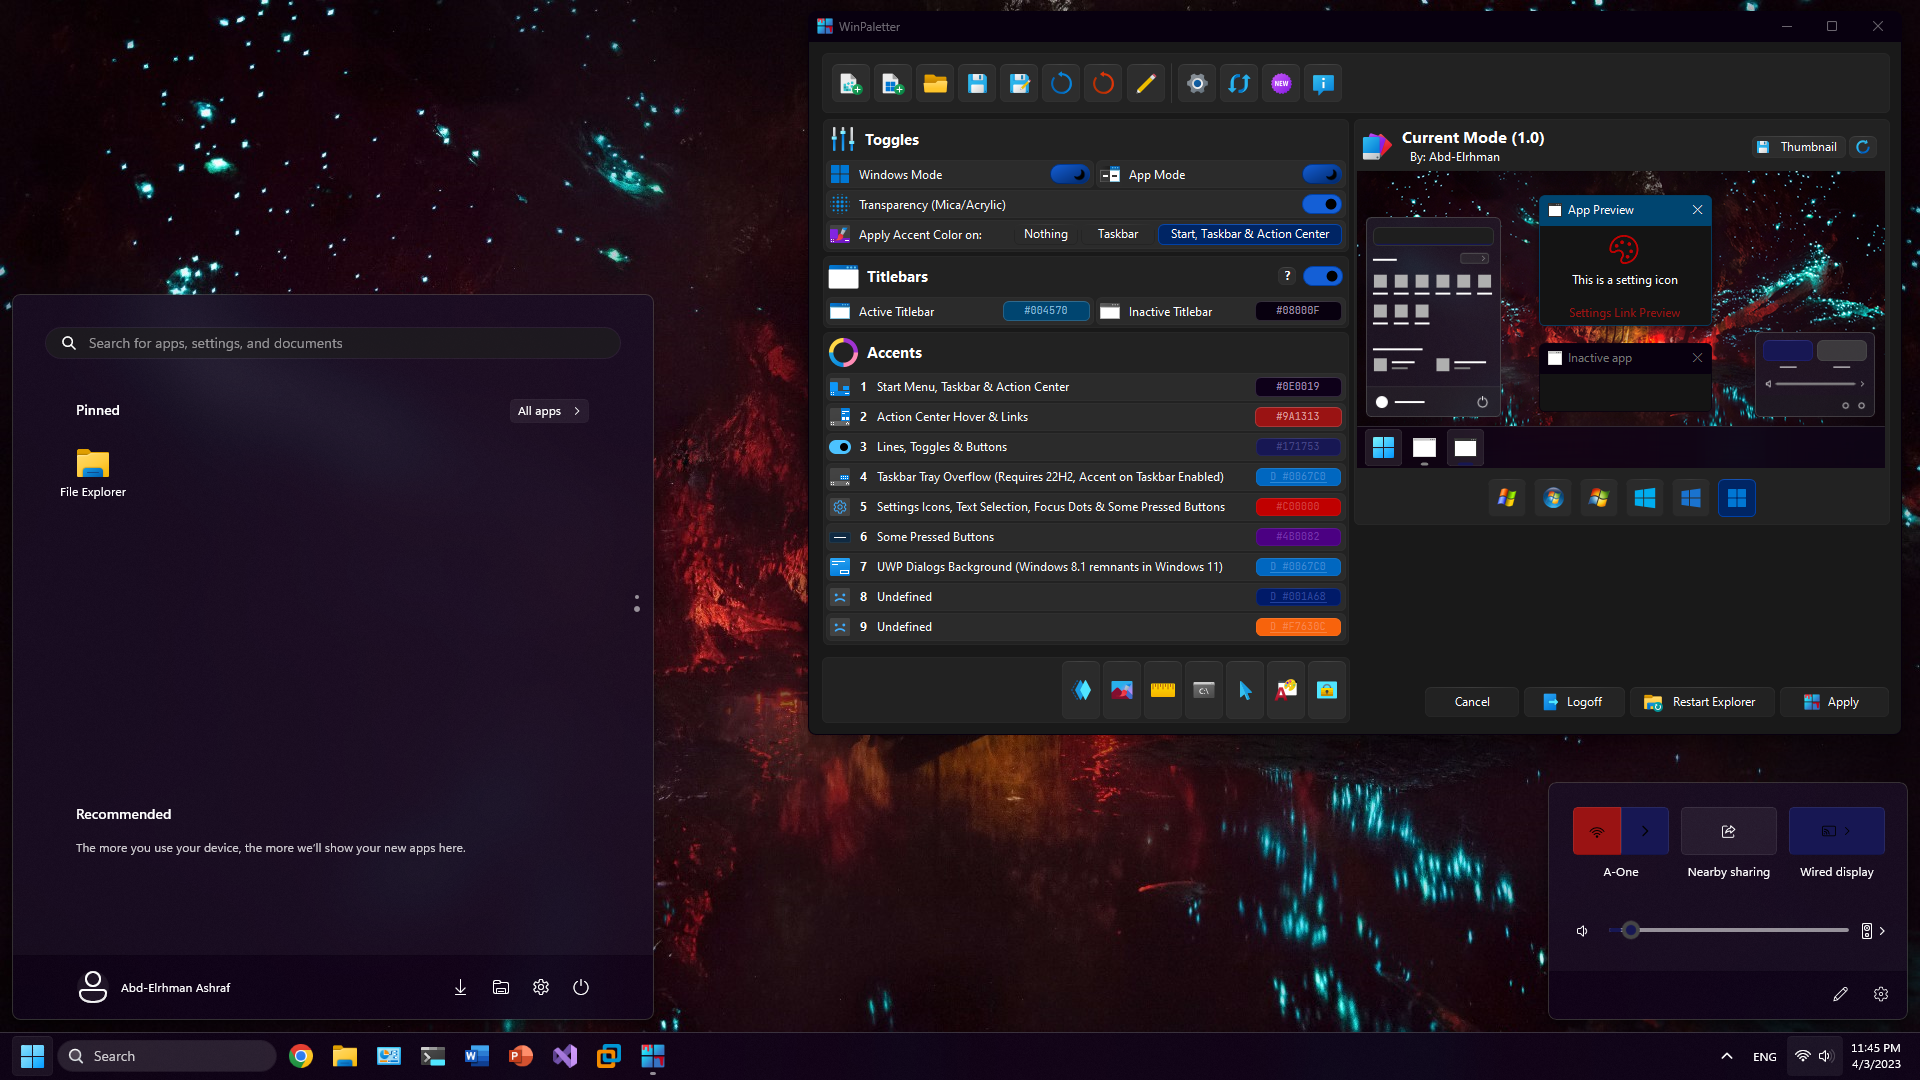The height and width of the screenshot is (1080, 1920).
Task: Apply the current theme
Action: click(1833, 701)
